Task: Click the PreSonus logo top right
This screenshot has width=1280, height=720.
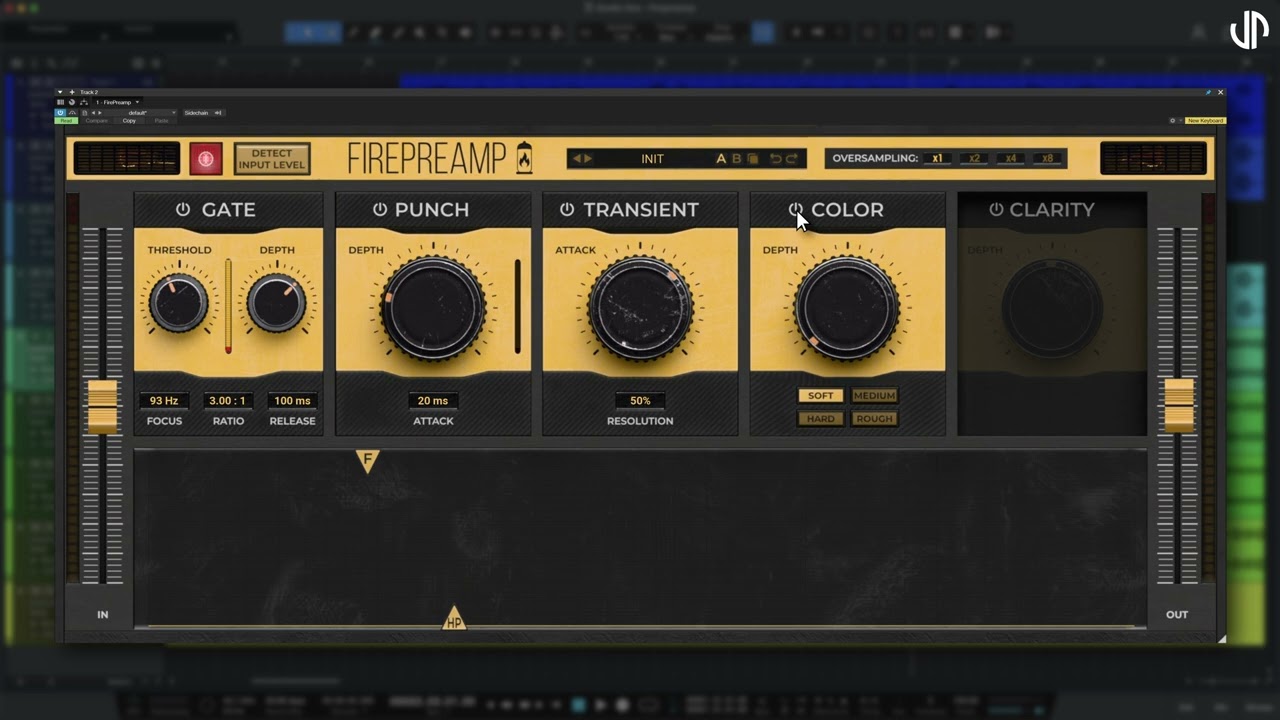Action: (1249, 31)
